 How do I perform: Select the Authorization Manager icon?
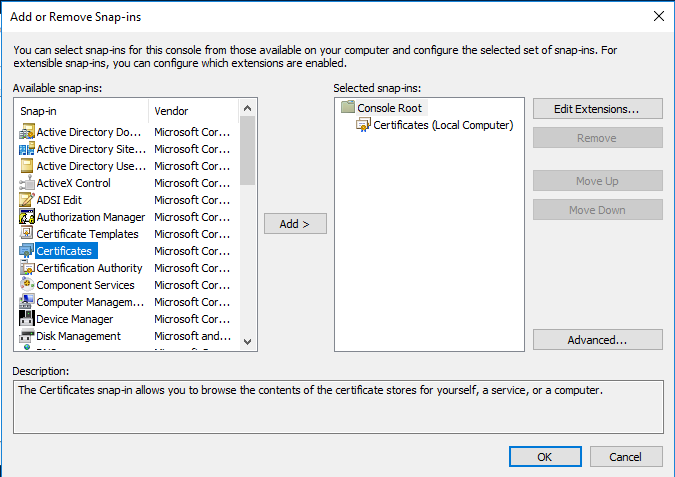[27, 217]
